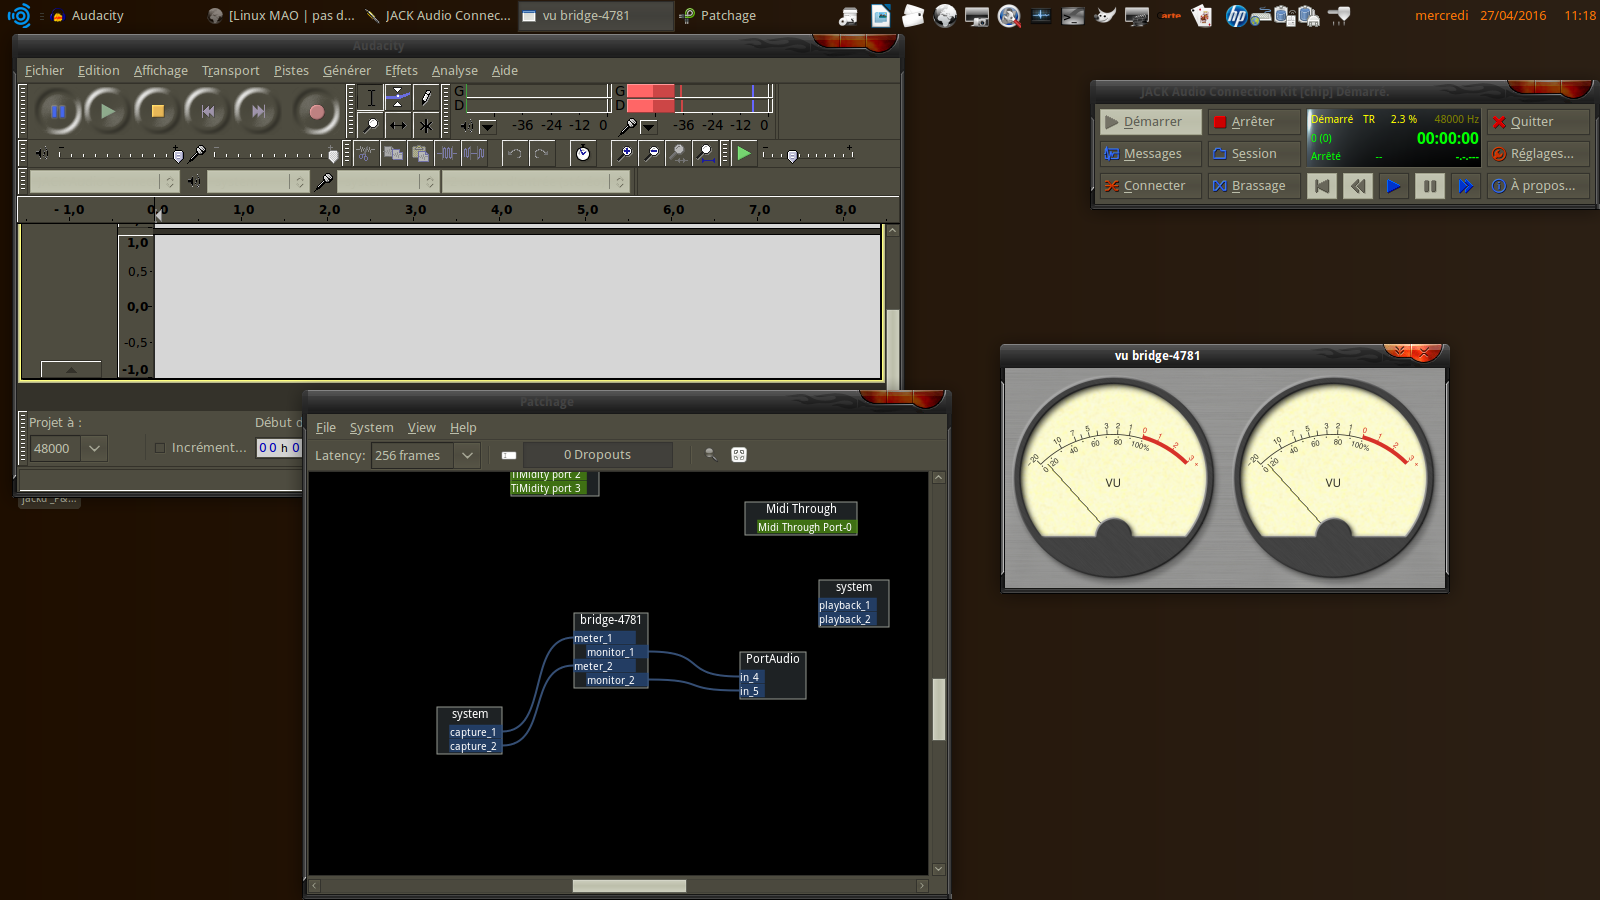Click the playback speed slider handle
Image resolution: width=1600 pixels, height=900 pixels.
pos(792,155)
